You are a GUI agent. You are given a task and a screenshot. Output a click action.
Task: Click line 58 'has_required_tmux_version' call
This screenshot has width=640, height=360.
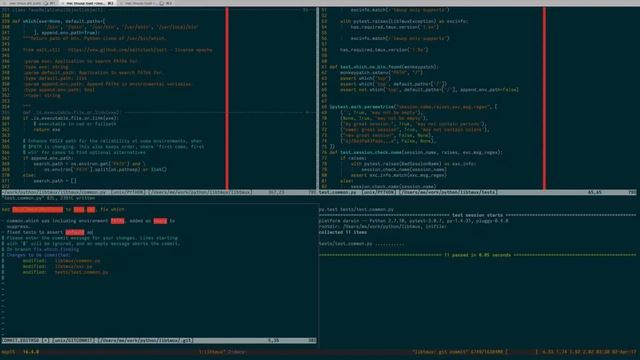coord(384,50)
